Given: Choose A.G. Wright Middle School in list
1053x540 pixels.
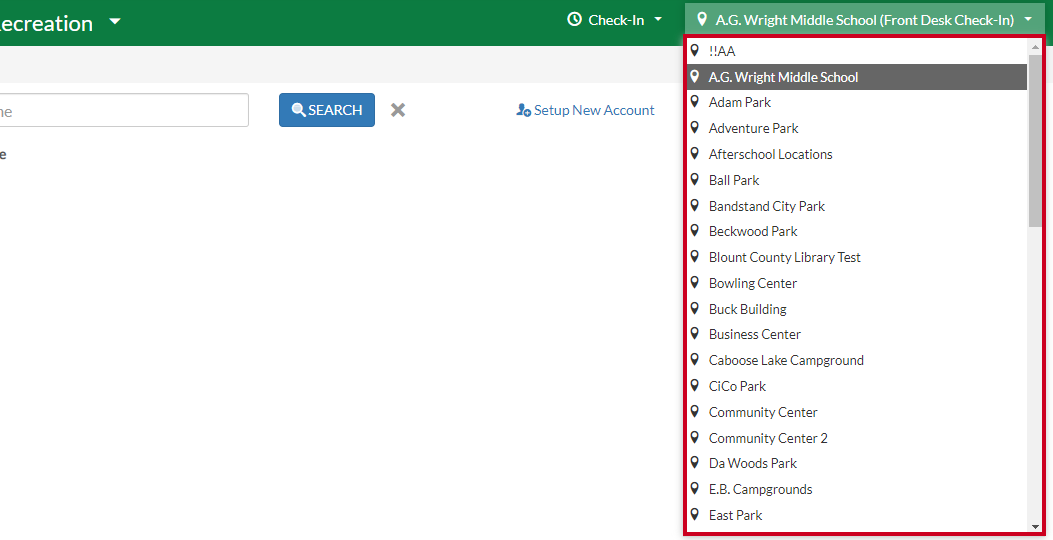Looking at the screenshot, I should (857, 77).
